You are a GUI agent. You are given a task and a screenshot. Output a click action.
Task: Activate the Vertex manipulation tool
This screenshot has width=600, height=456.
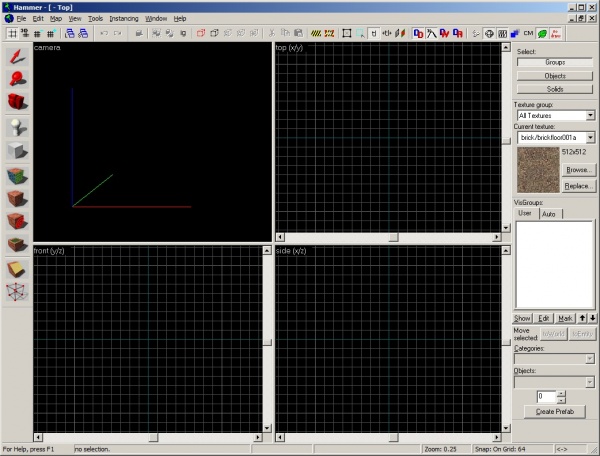pyautogui.click(x=17, y=292)
